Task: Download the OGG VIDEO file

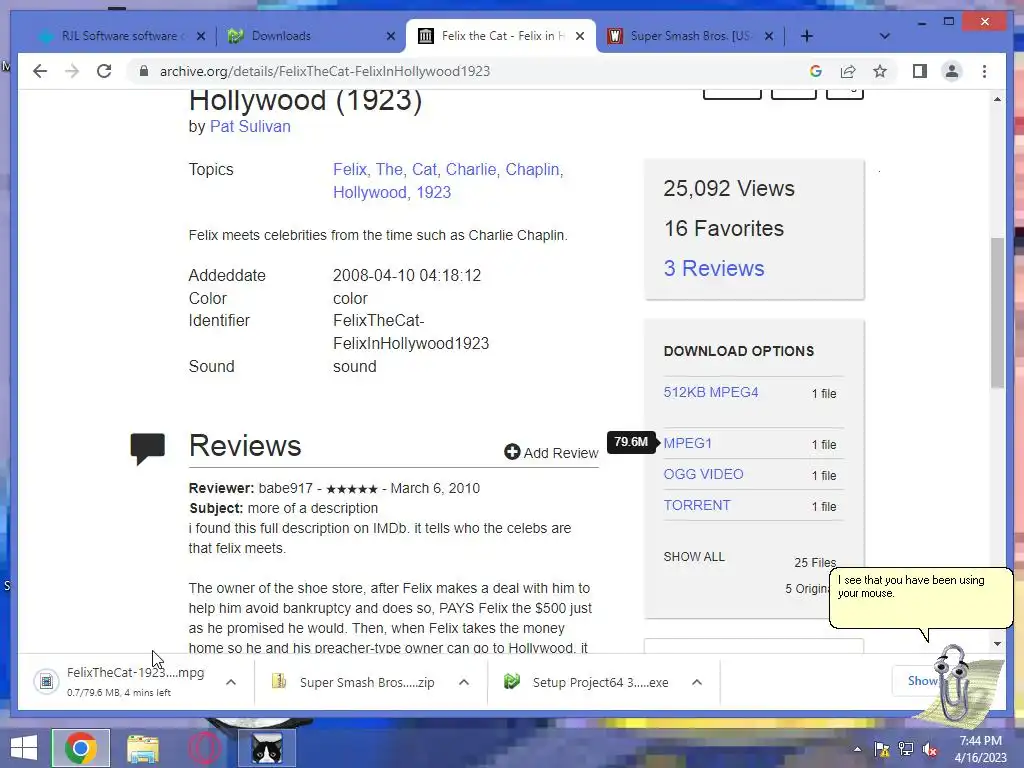Action: click(703, 474)
